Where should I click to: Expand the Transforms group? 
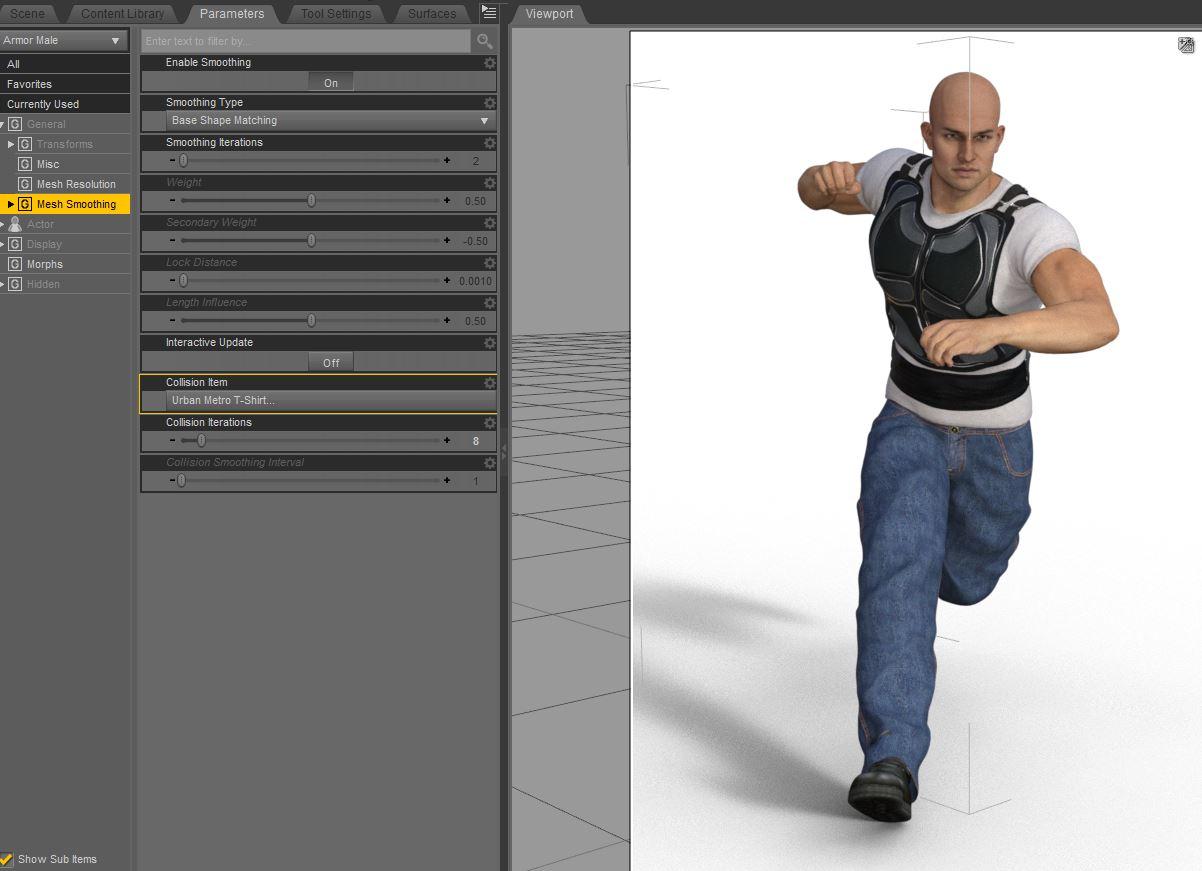(x=11, y=144)
